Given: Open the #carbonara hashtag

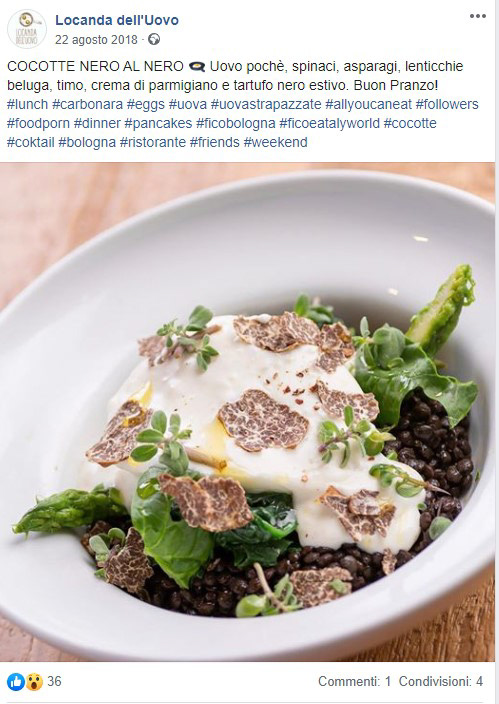Looking at the screenshot, I should point(88,104).
